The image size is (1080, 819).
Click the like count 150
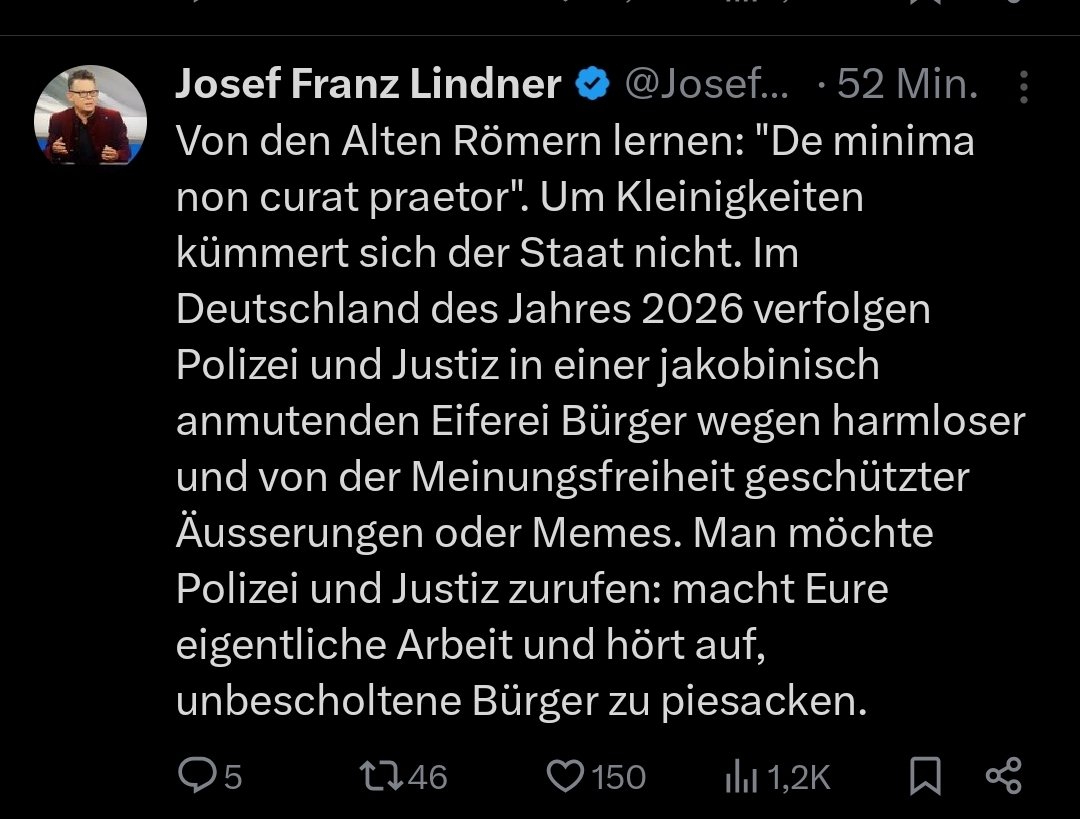click(x=619, y=777)
